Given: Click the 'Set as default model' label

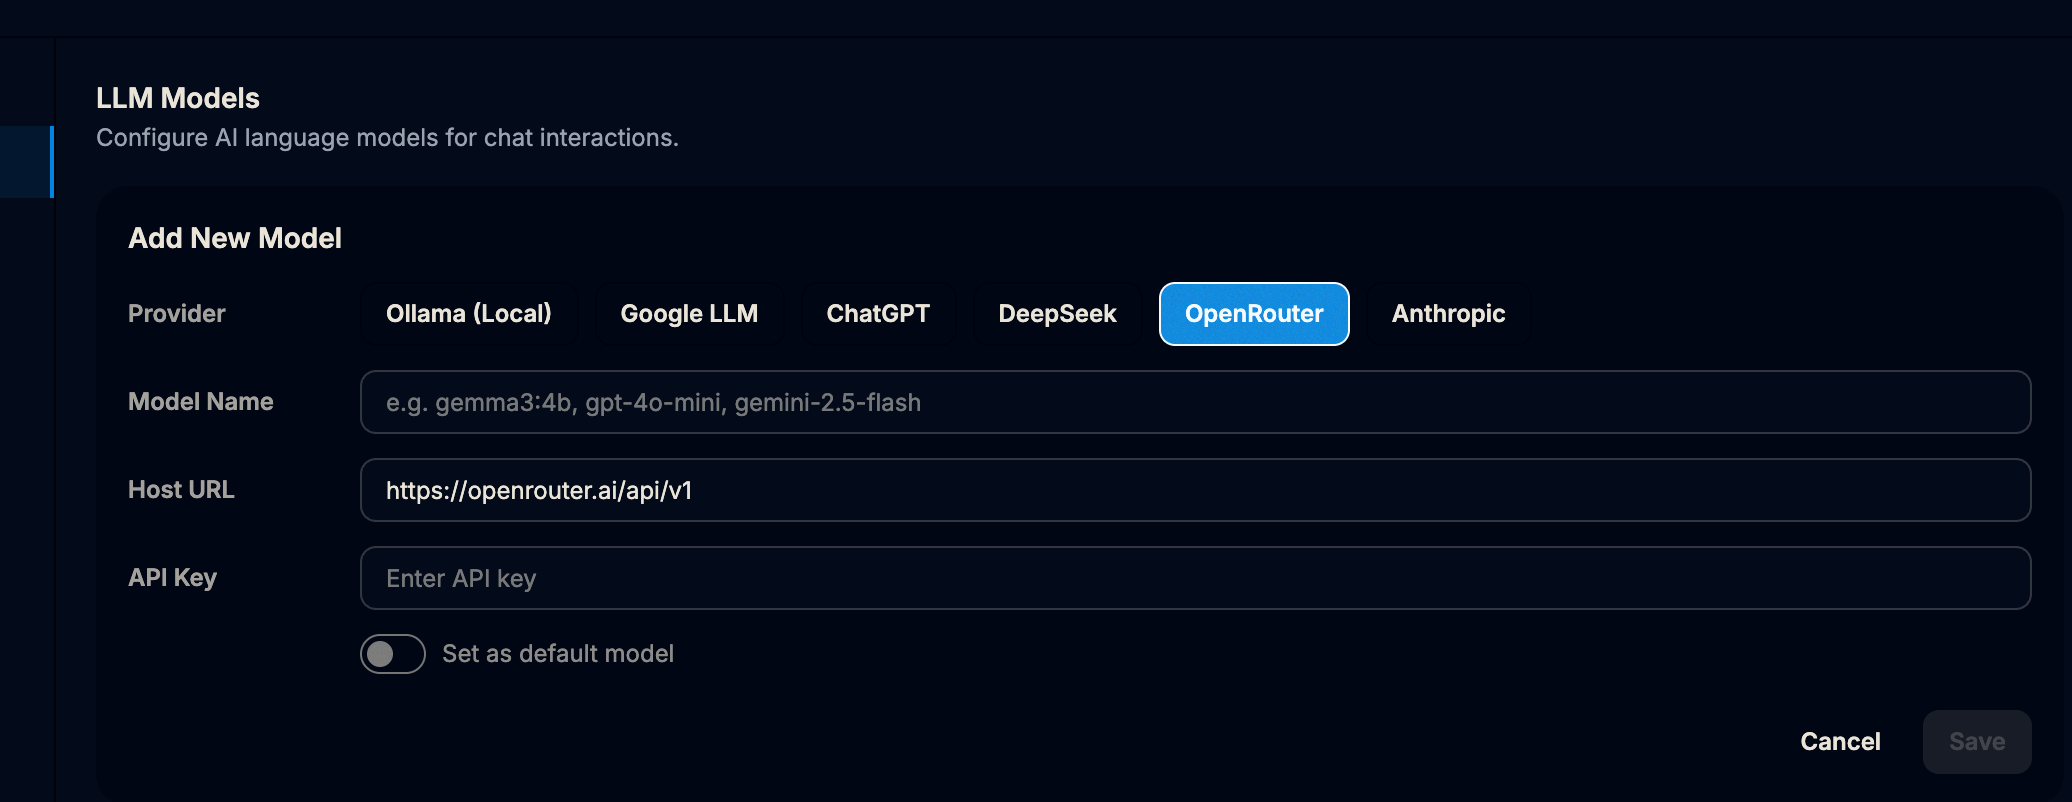Looking at the screenshot, I should [558, 654].
